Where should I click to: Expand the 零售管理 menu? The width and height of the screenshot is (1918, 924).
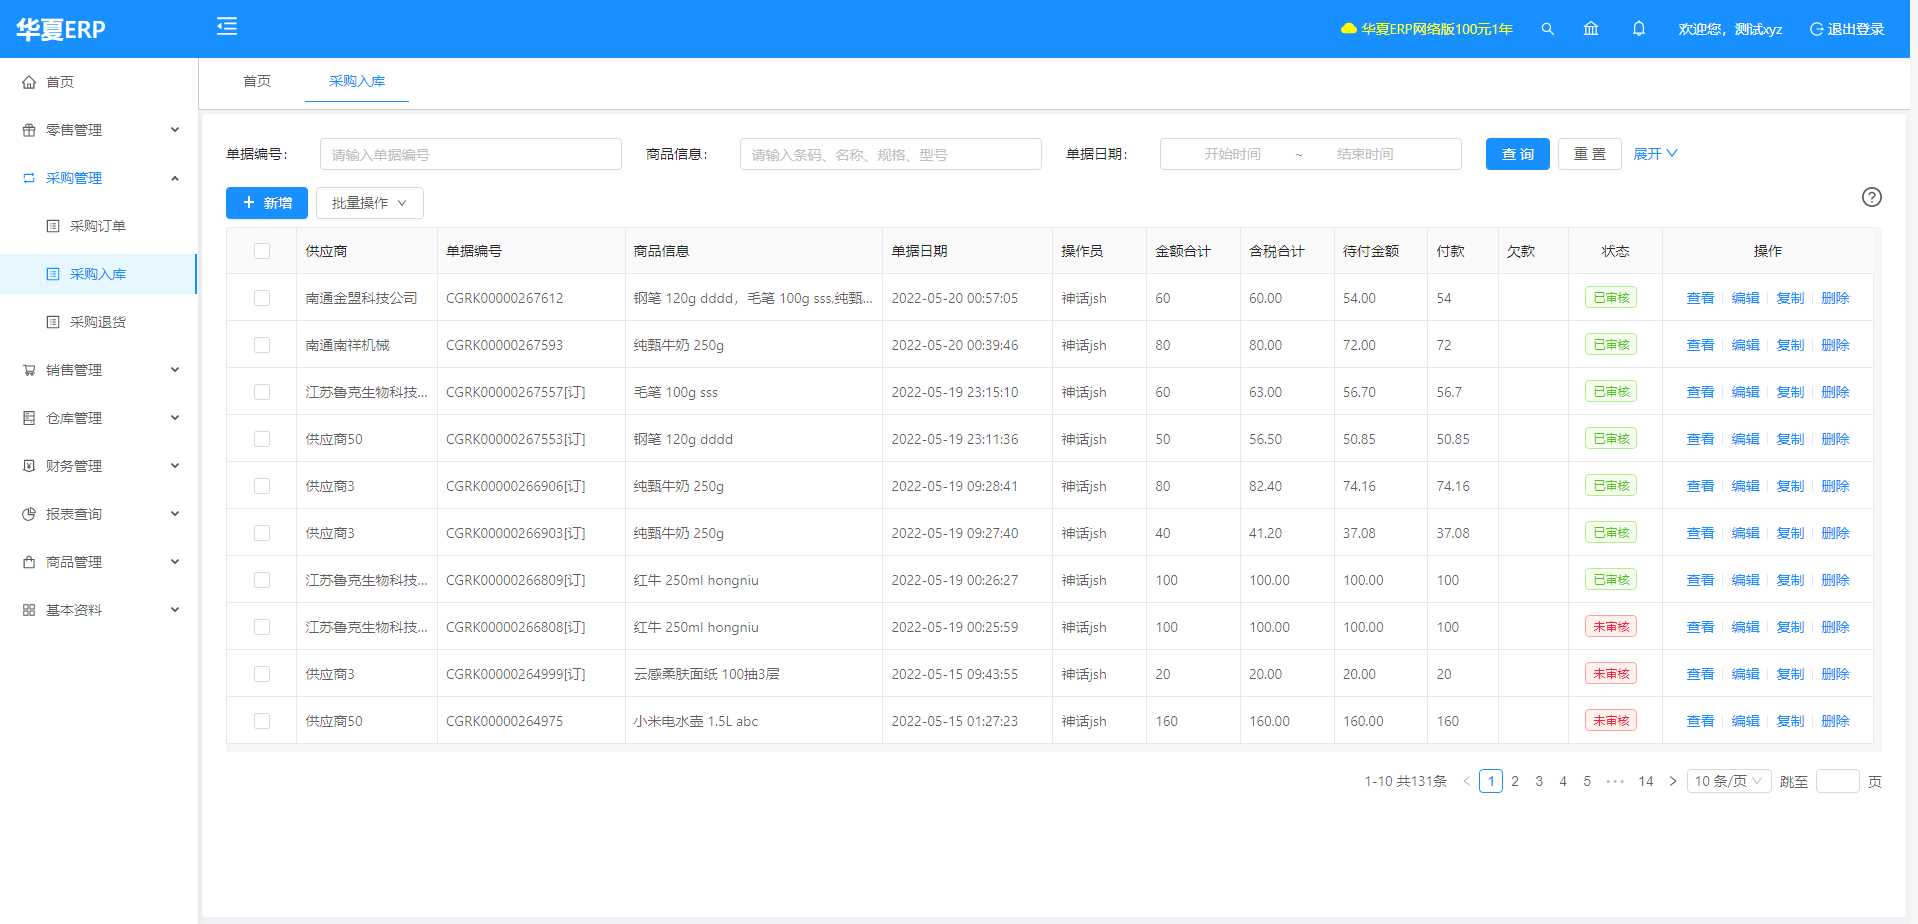pos(98,130)
